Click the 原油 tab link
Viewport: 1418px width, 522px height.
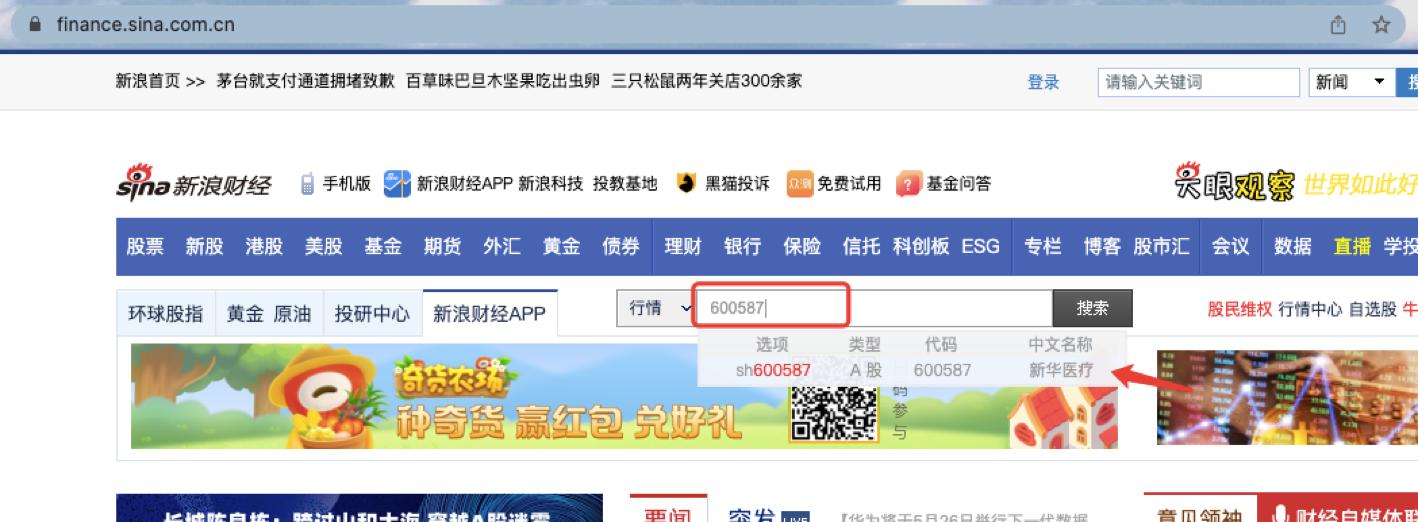(x=292, y=314)
